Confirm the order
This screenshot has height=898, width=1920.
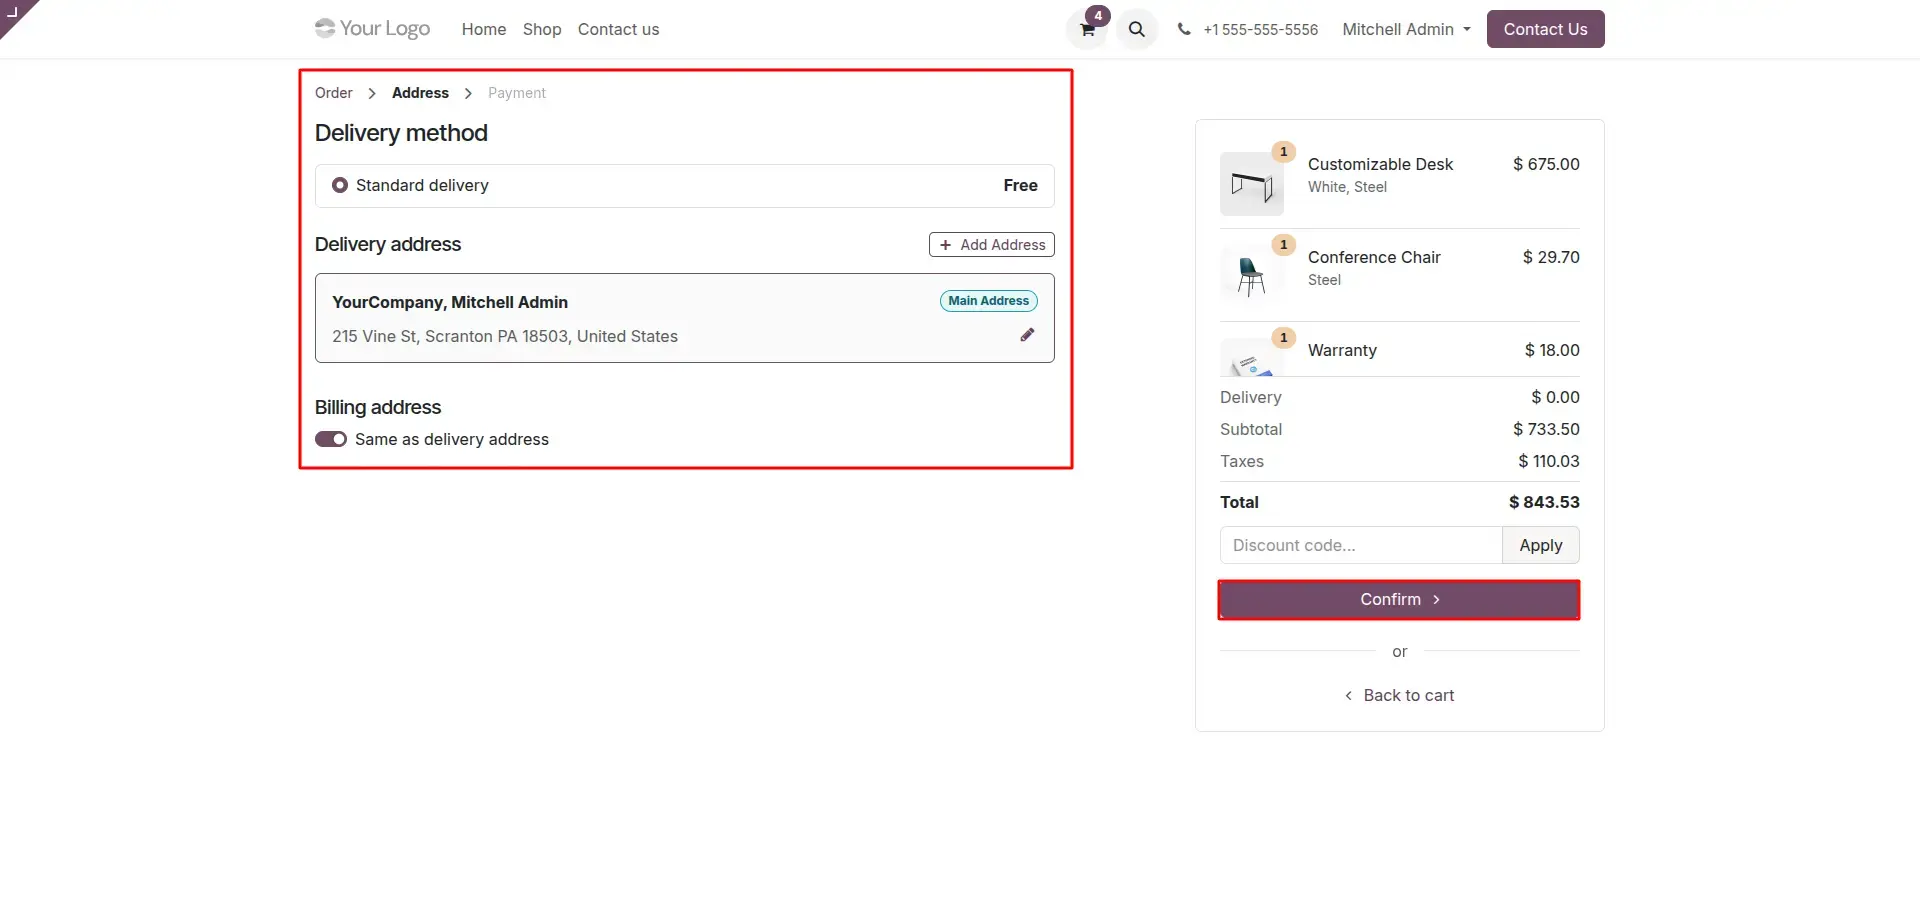point(1399,600)
